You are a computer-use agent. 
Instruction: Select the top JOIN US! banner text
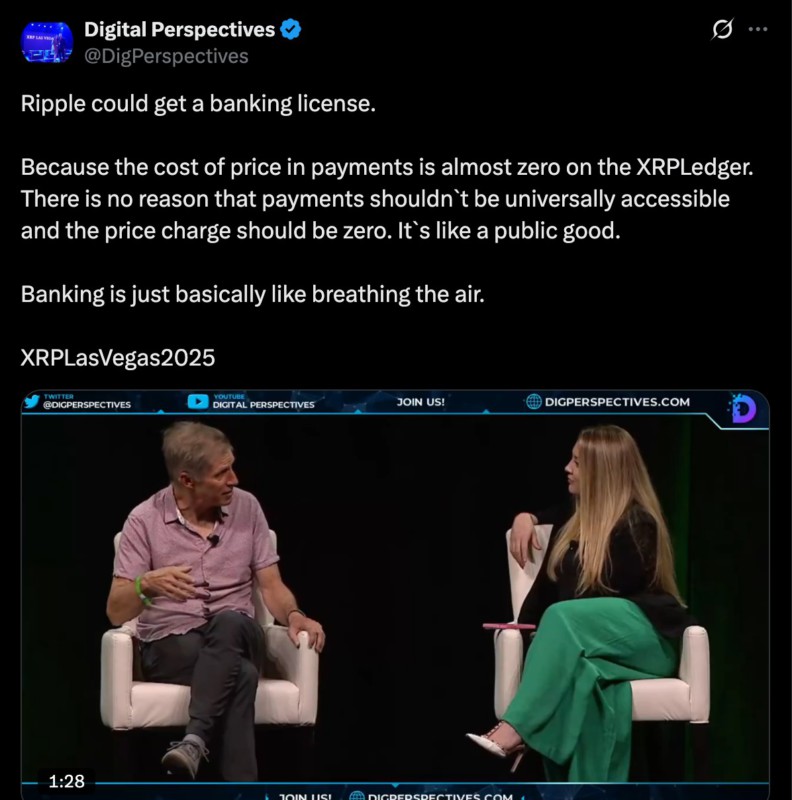420,402
